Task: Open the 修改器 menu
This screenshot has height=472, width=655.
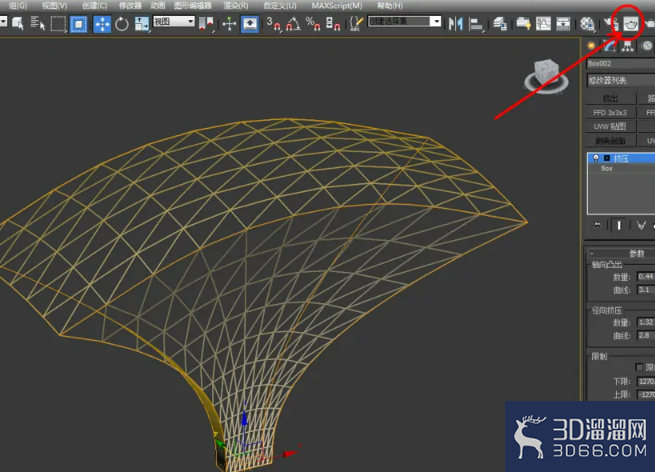Action: [130, 5]
